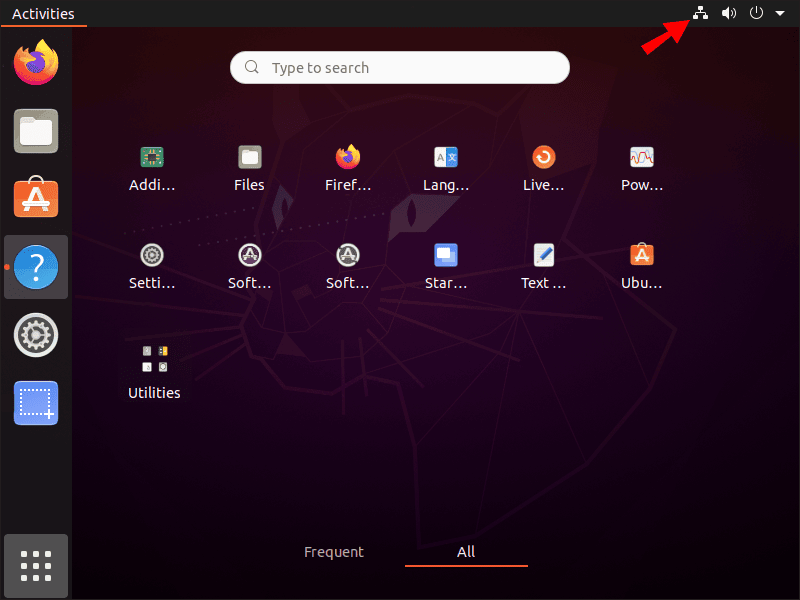
Task: Launch Settings from the dock
Action: point(36,335)
